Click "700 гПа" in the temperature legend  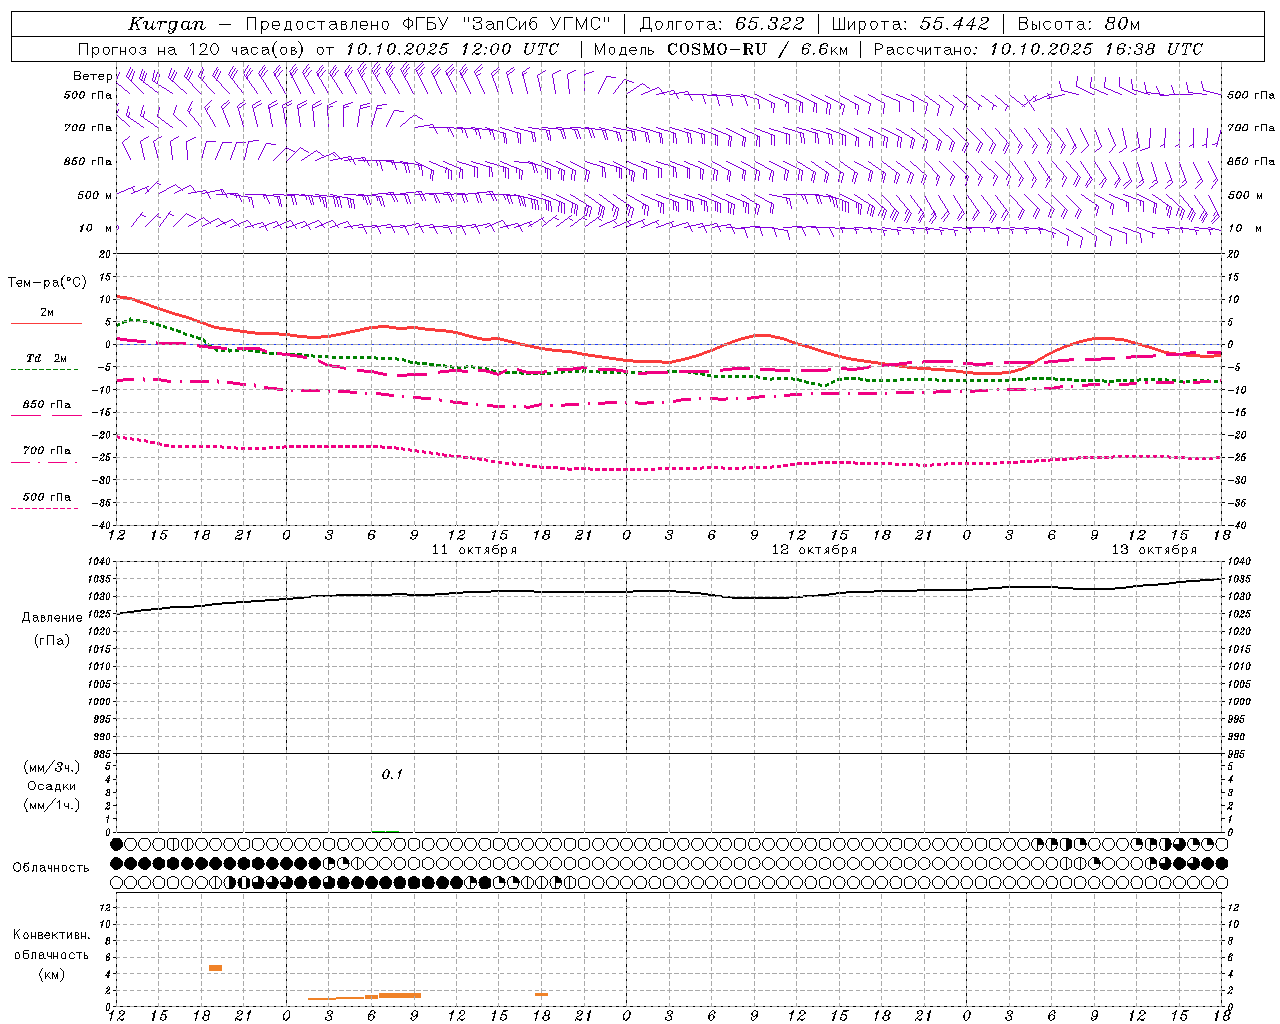pyautogui.click(x=47, y=451)
